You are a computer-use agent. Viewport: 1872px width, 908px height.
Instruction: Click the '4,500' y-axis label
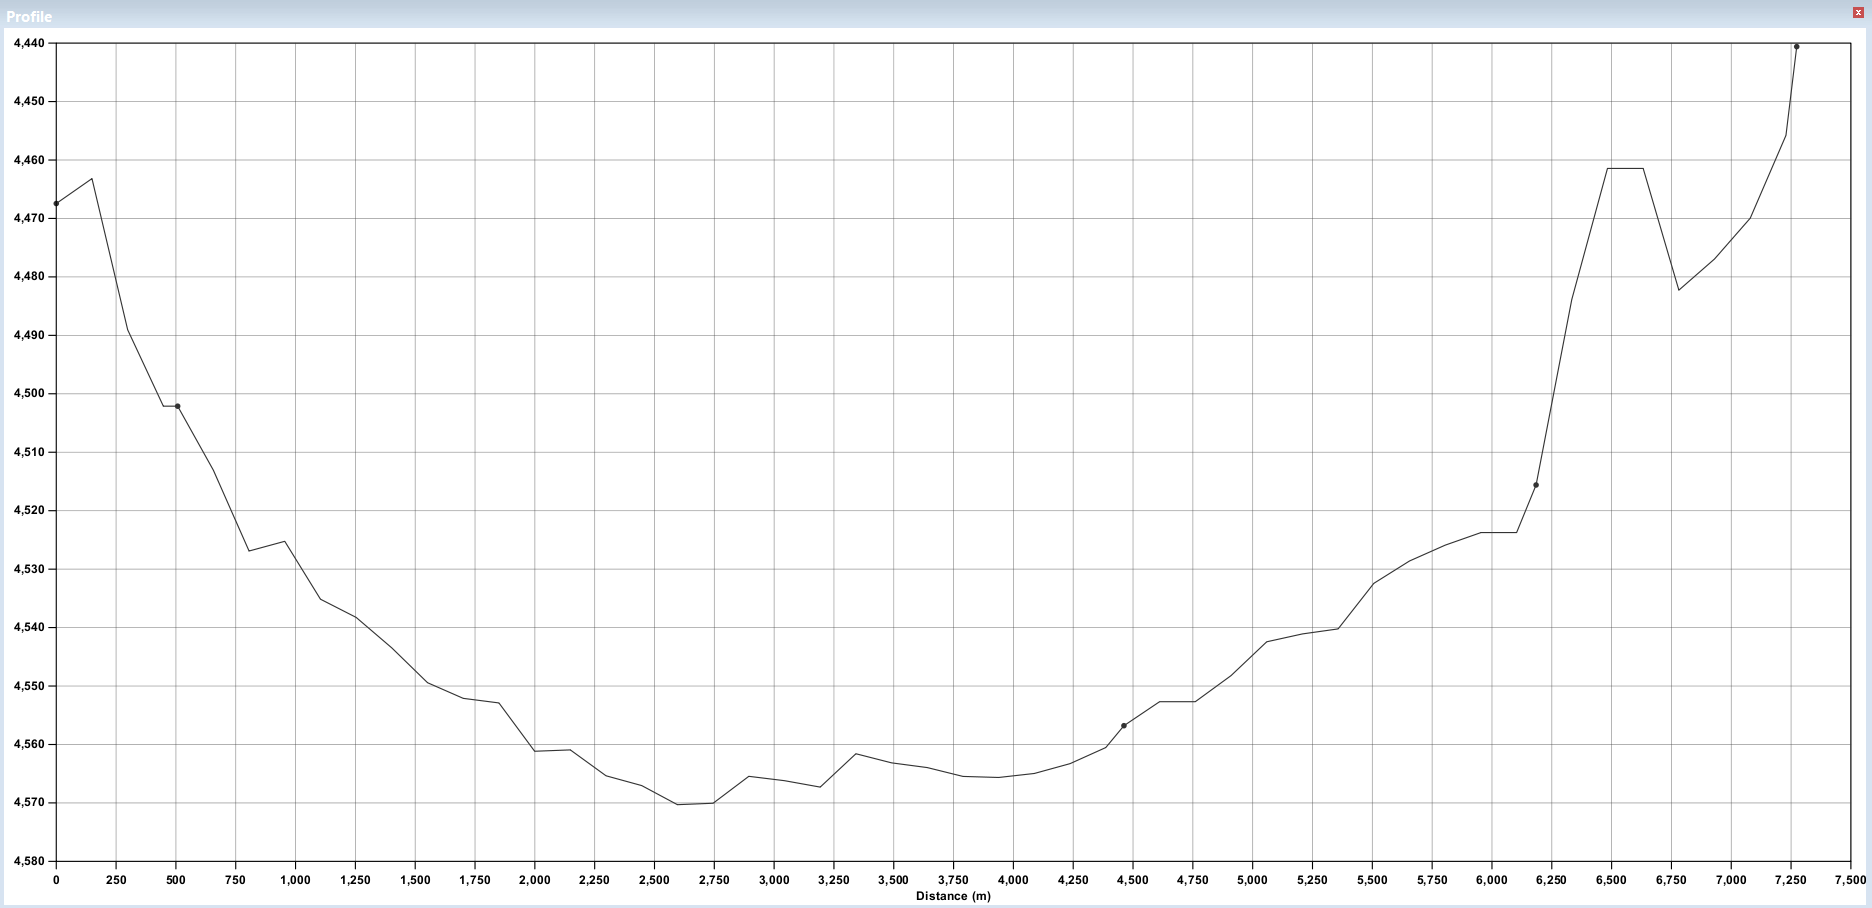[x=28, y=394]
